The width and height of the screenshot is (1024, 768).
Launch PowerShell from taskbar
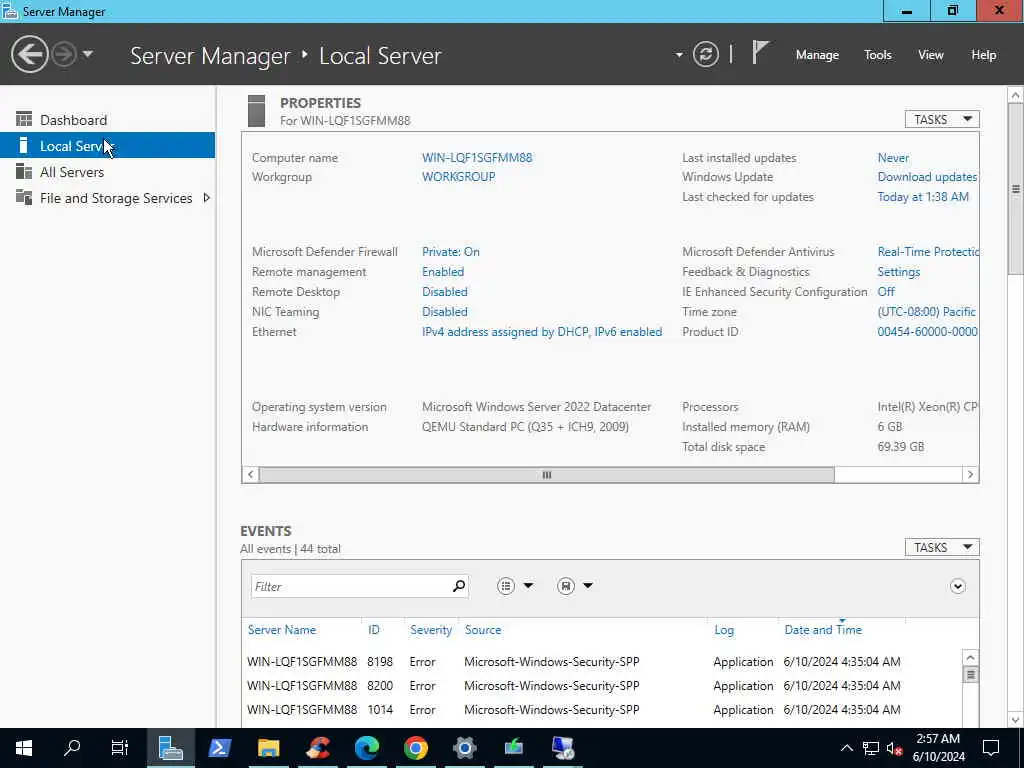[x=219, y=748]
